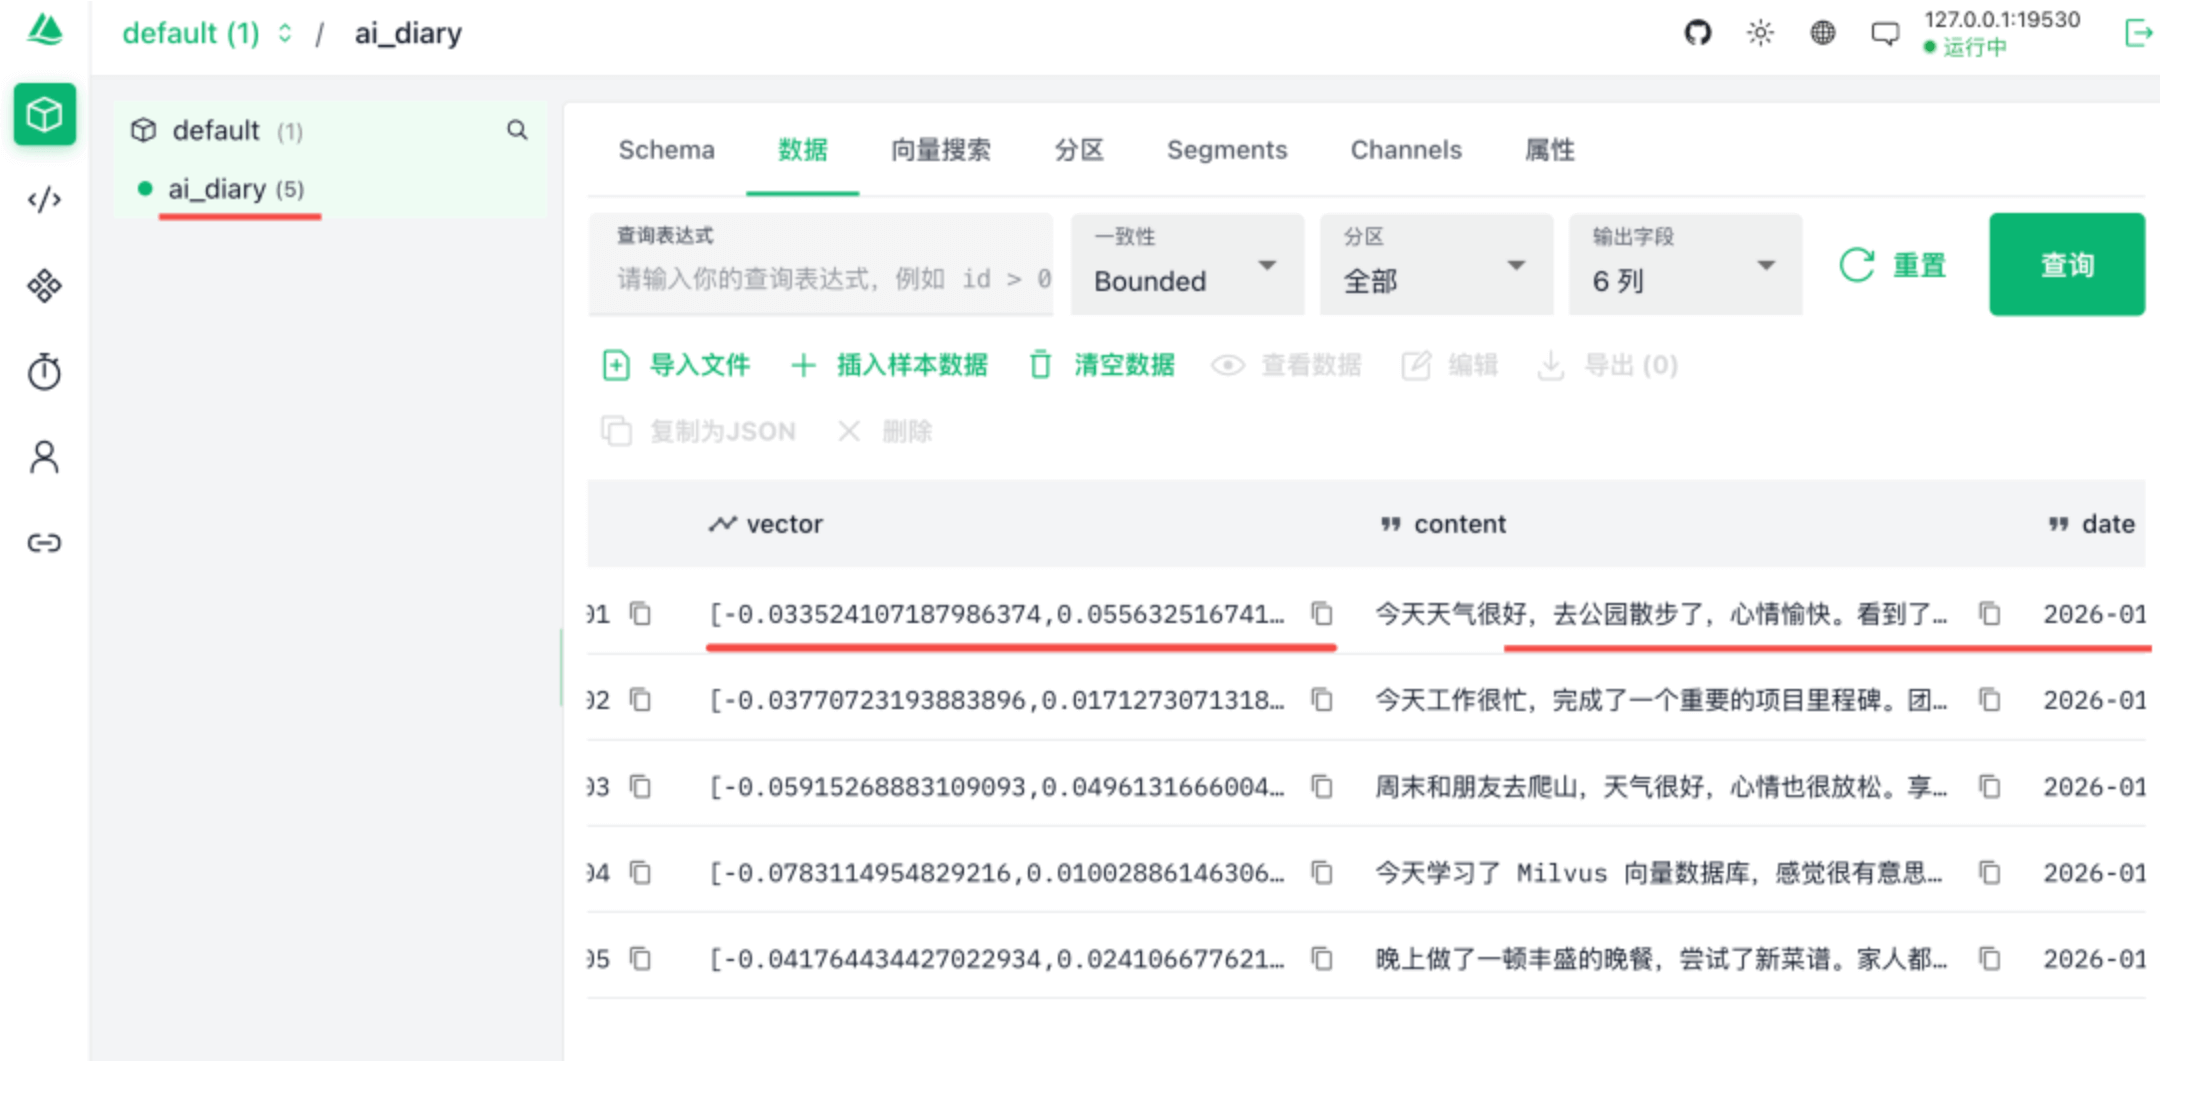Copy content of 晚上做了一顿丰盛的晚餐 row

tap(1990, 959)
